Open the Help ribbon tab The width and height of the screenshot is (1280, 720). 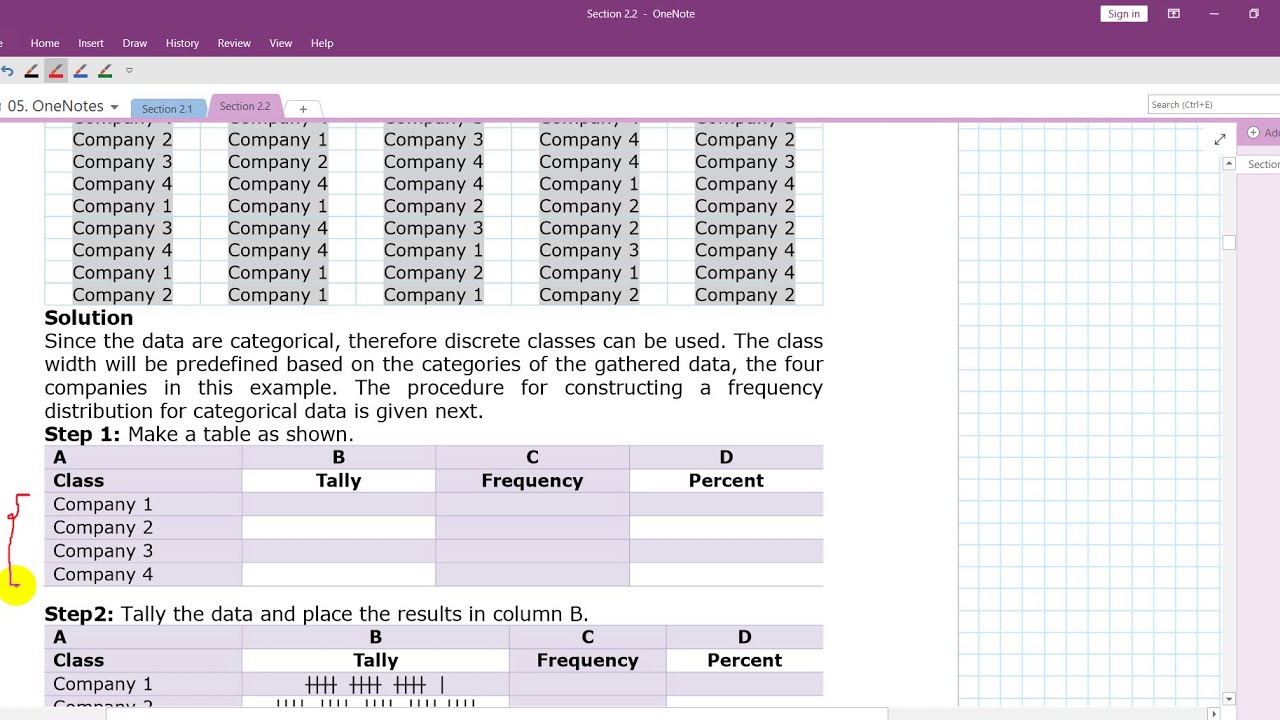click(322, 43)
